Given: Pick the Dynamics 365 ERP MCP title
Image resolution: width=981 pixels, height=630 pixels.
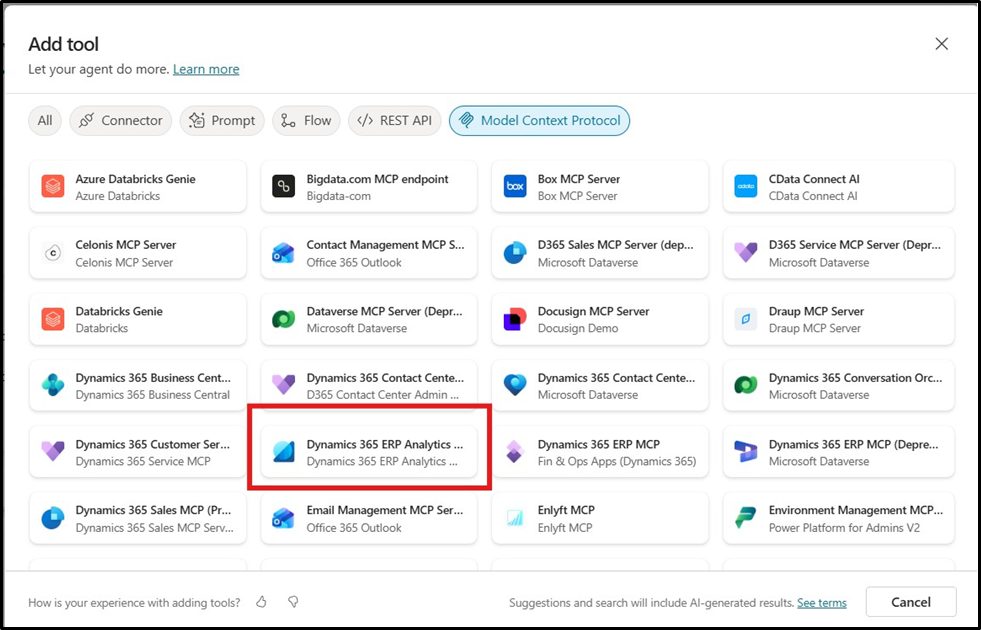Looking at the screenshot, I should [x=599, y=444].
